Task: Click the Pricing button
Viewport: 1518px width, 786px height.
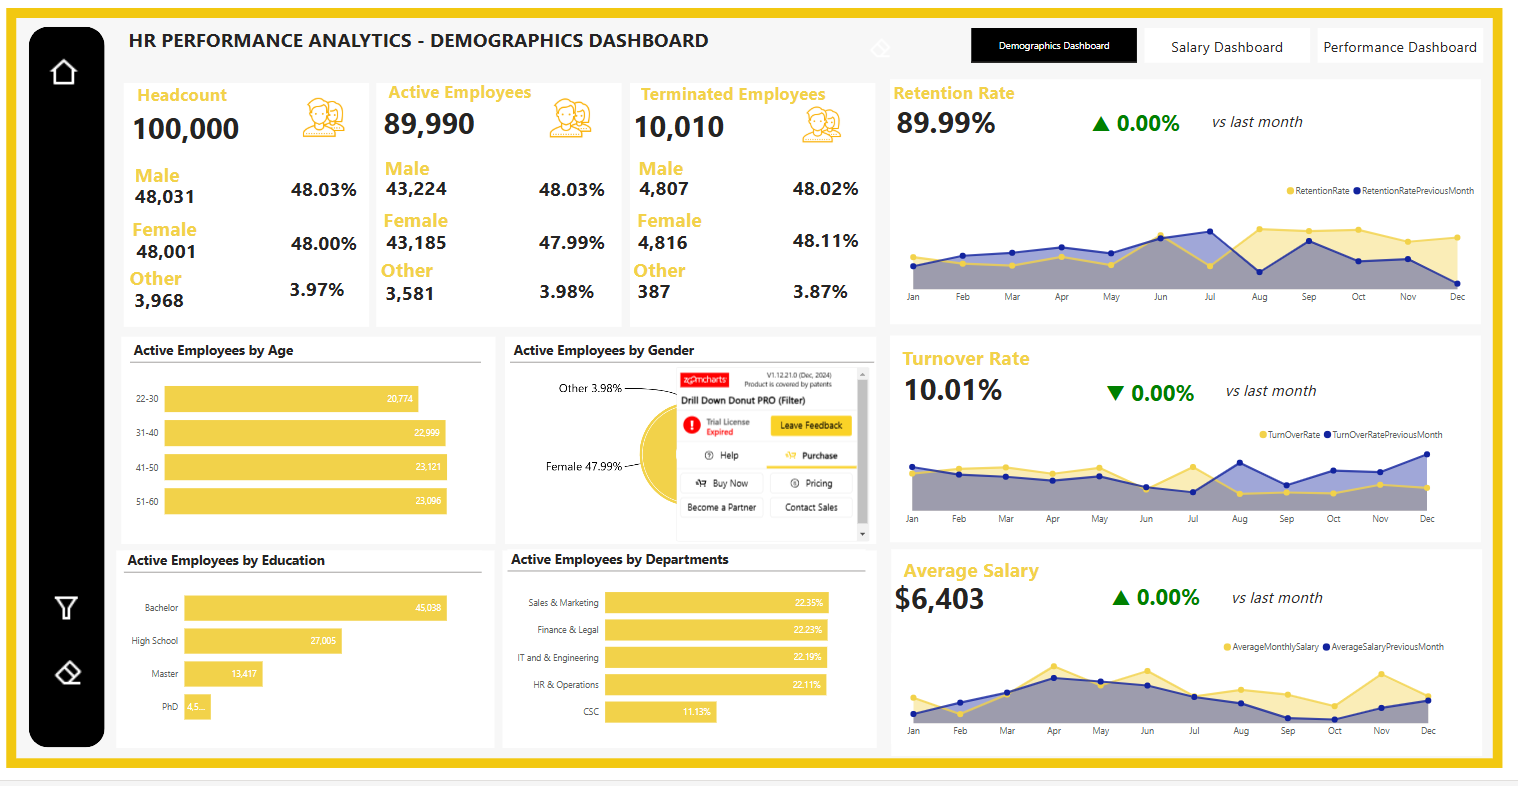Action: point(811,483)
